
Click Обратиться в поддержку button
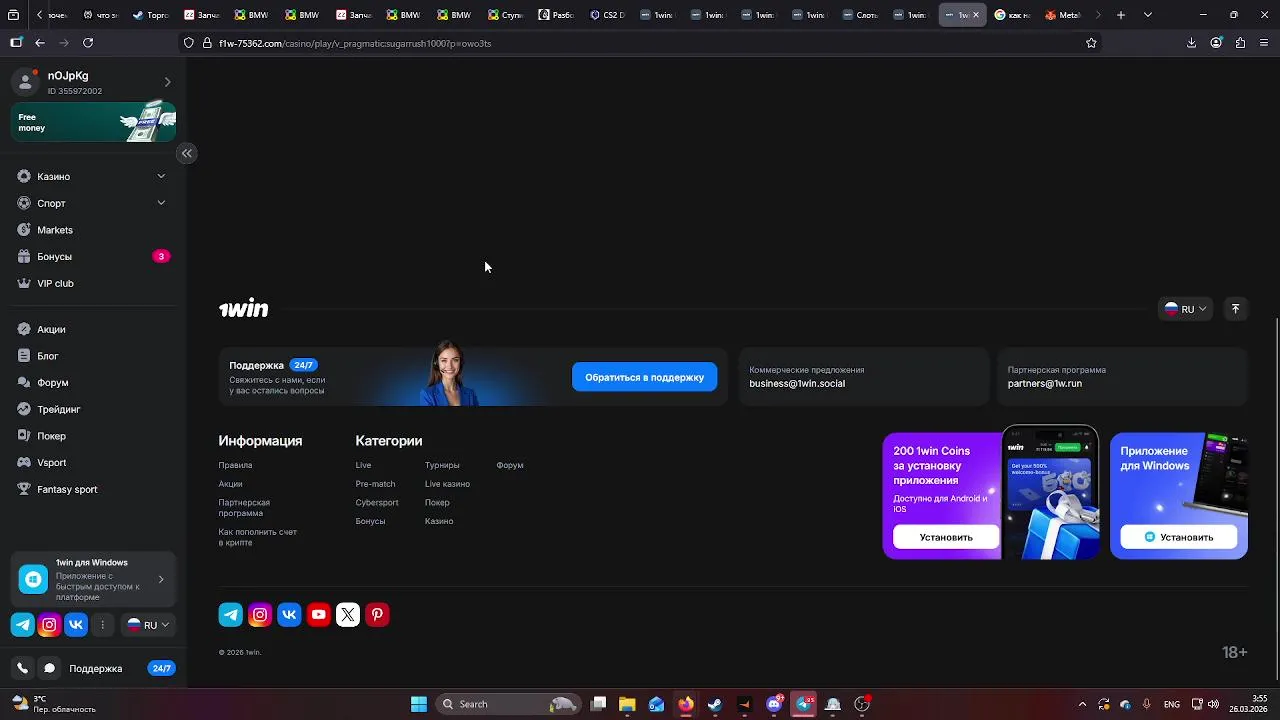point(644,377)
